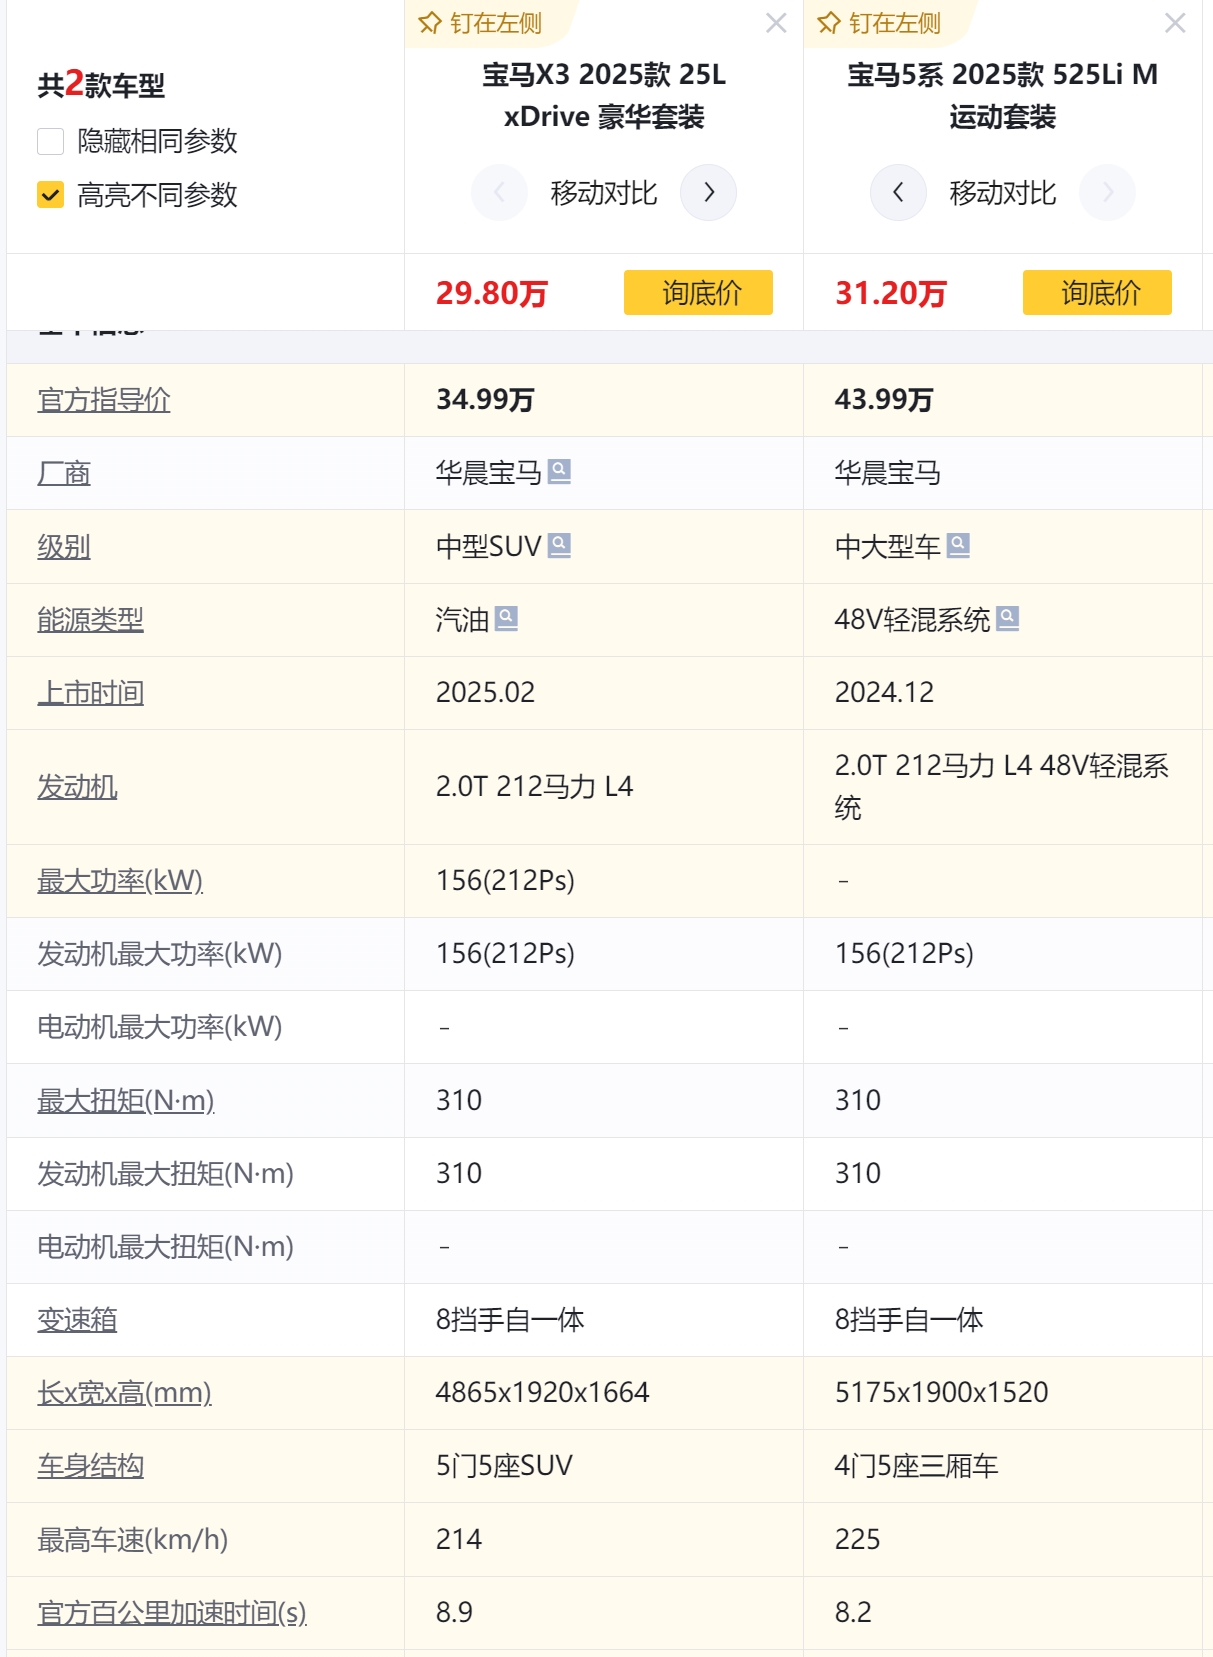Open info icon beside X3 manufacturer 华晨宝马

point(560,471)
